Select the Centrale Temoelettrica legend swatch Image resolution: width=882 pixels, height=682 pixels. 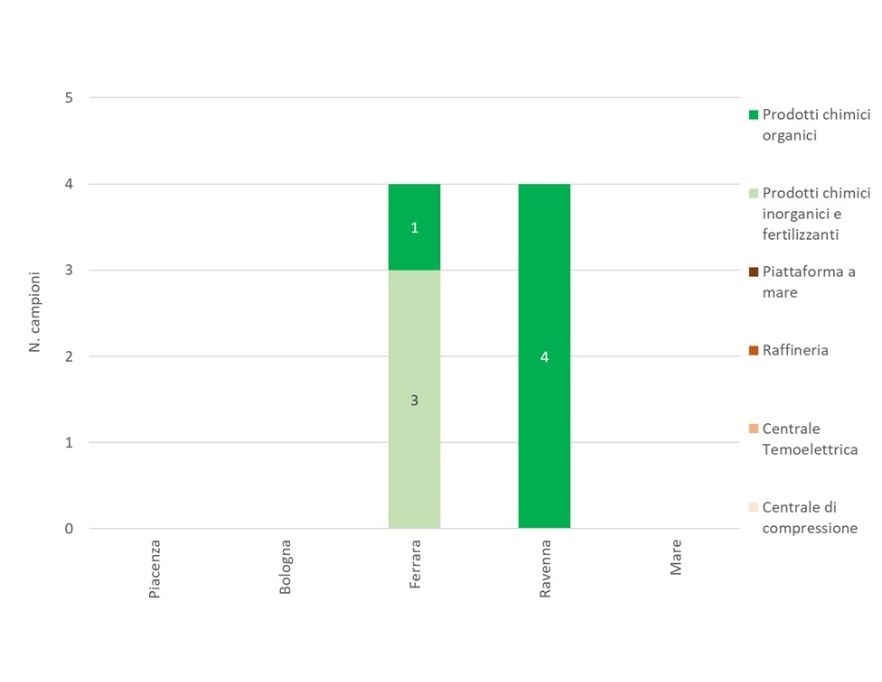pos(754,428)
